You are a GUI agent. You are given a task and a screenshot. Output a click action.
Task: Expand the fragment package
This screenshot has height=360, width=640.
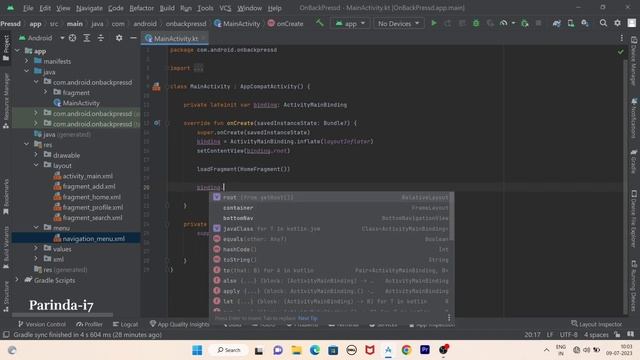(46, 92)
